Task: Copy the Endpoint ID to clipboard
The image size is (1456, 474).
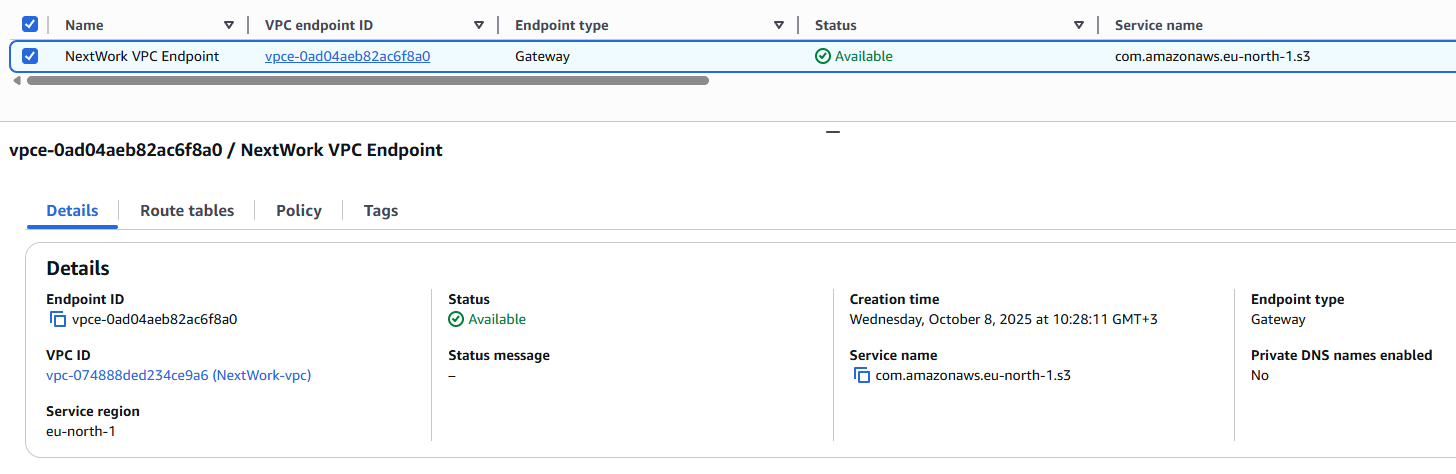Action: pyautogui.click(x=58, y=320)
